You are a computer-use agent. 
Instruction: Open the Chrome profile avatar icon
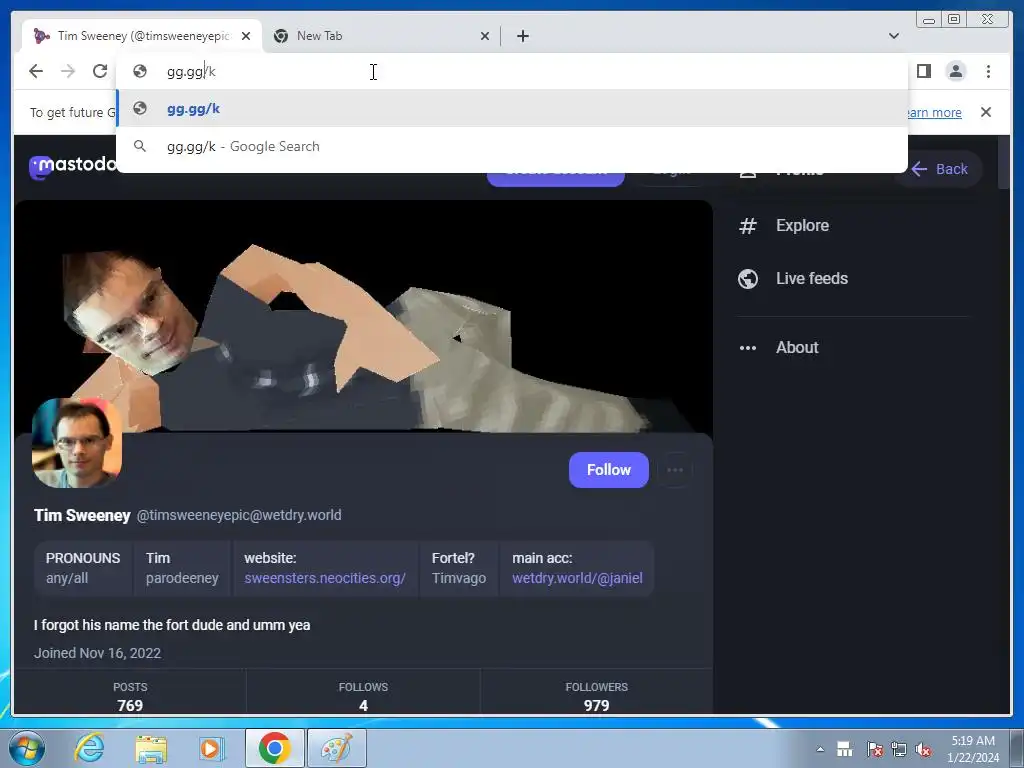point(956,71)
